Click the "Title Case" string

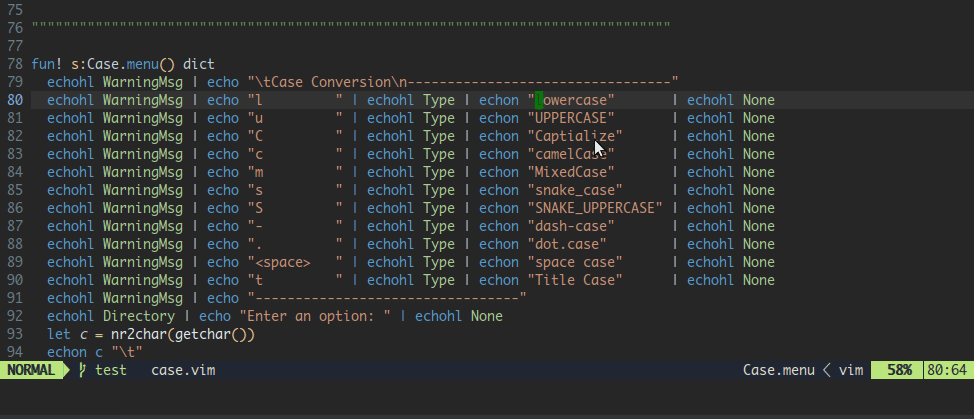click(574, 280)
